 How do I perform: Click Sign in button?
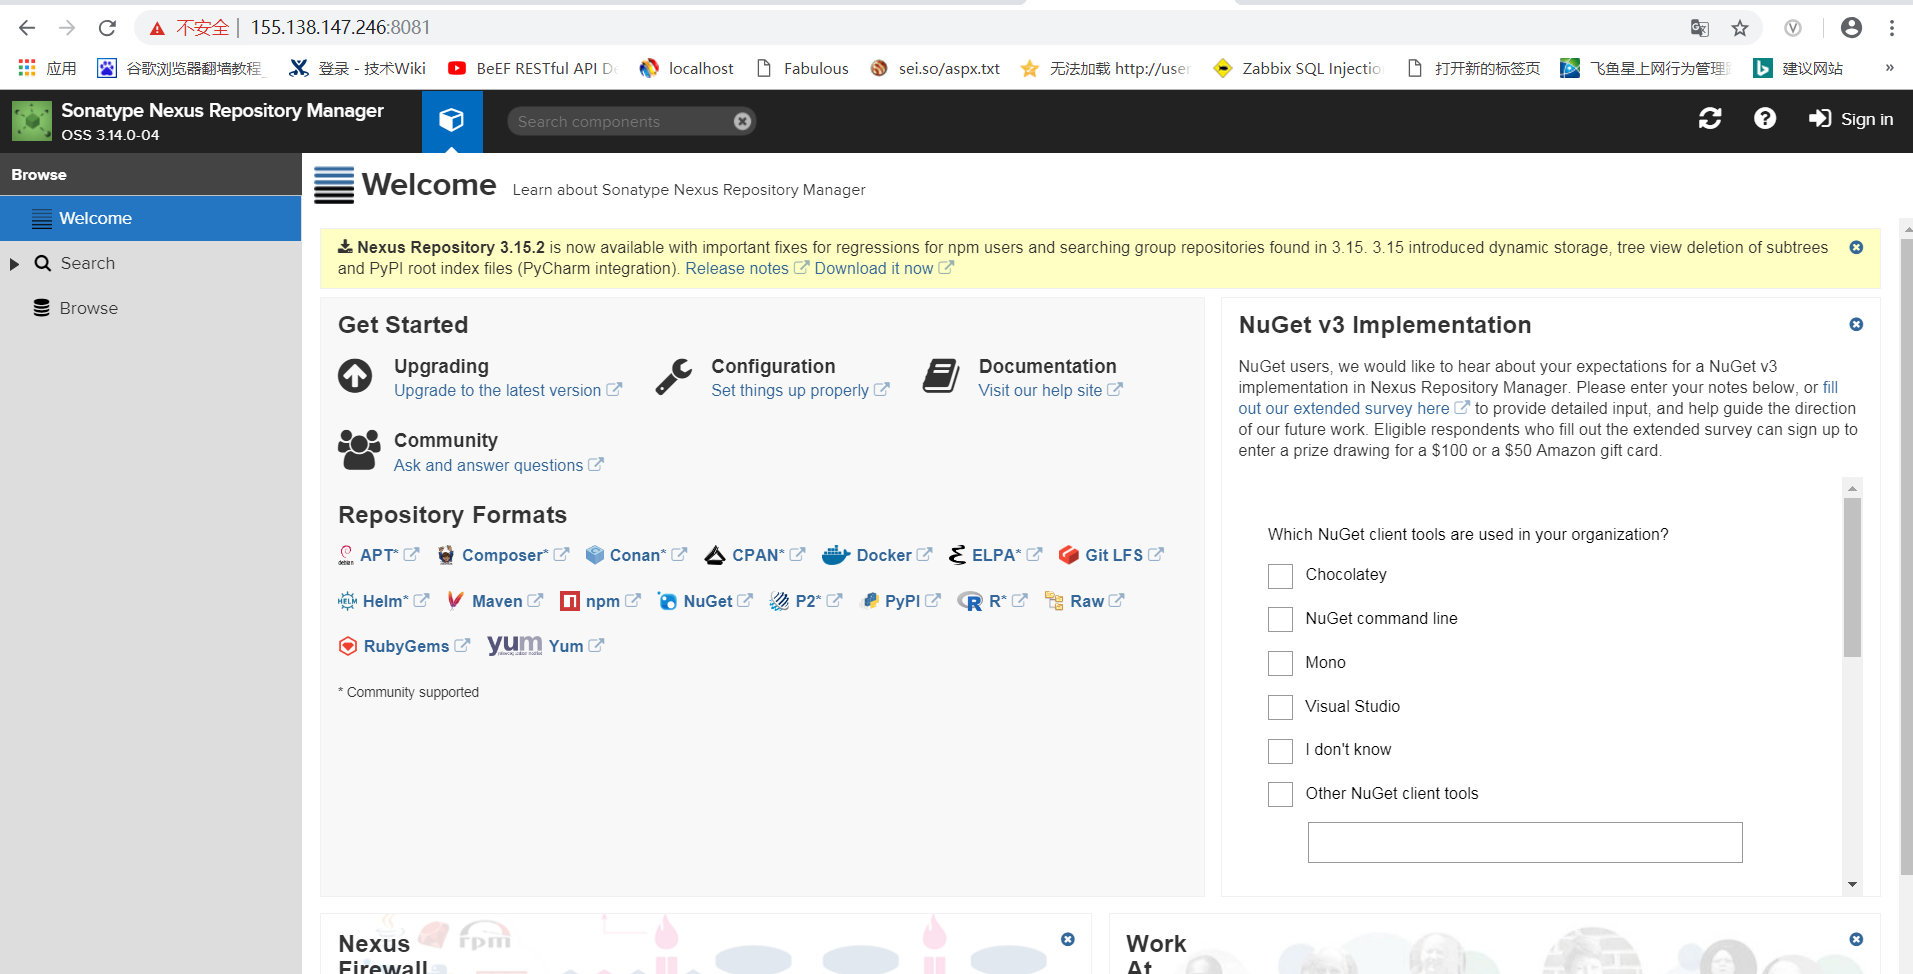1851,119
